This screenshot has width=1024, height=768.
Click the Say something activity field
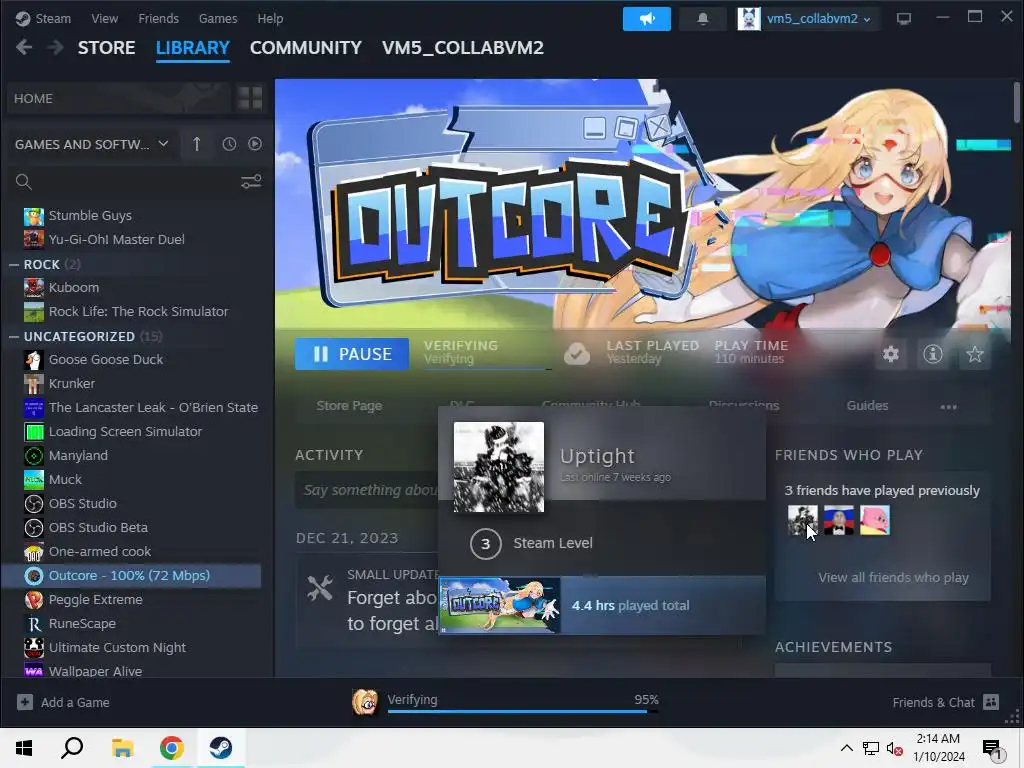click(x=369, y=490)
